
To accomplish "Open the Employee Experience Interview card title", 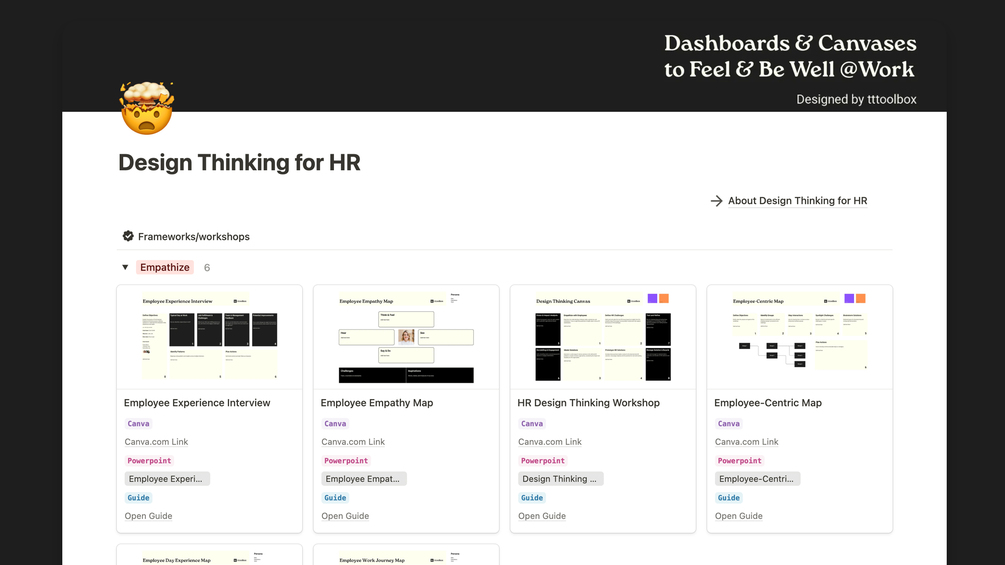I will click(197, 403).
